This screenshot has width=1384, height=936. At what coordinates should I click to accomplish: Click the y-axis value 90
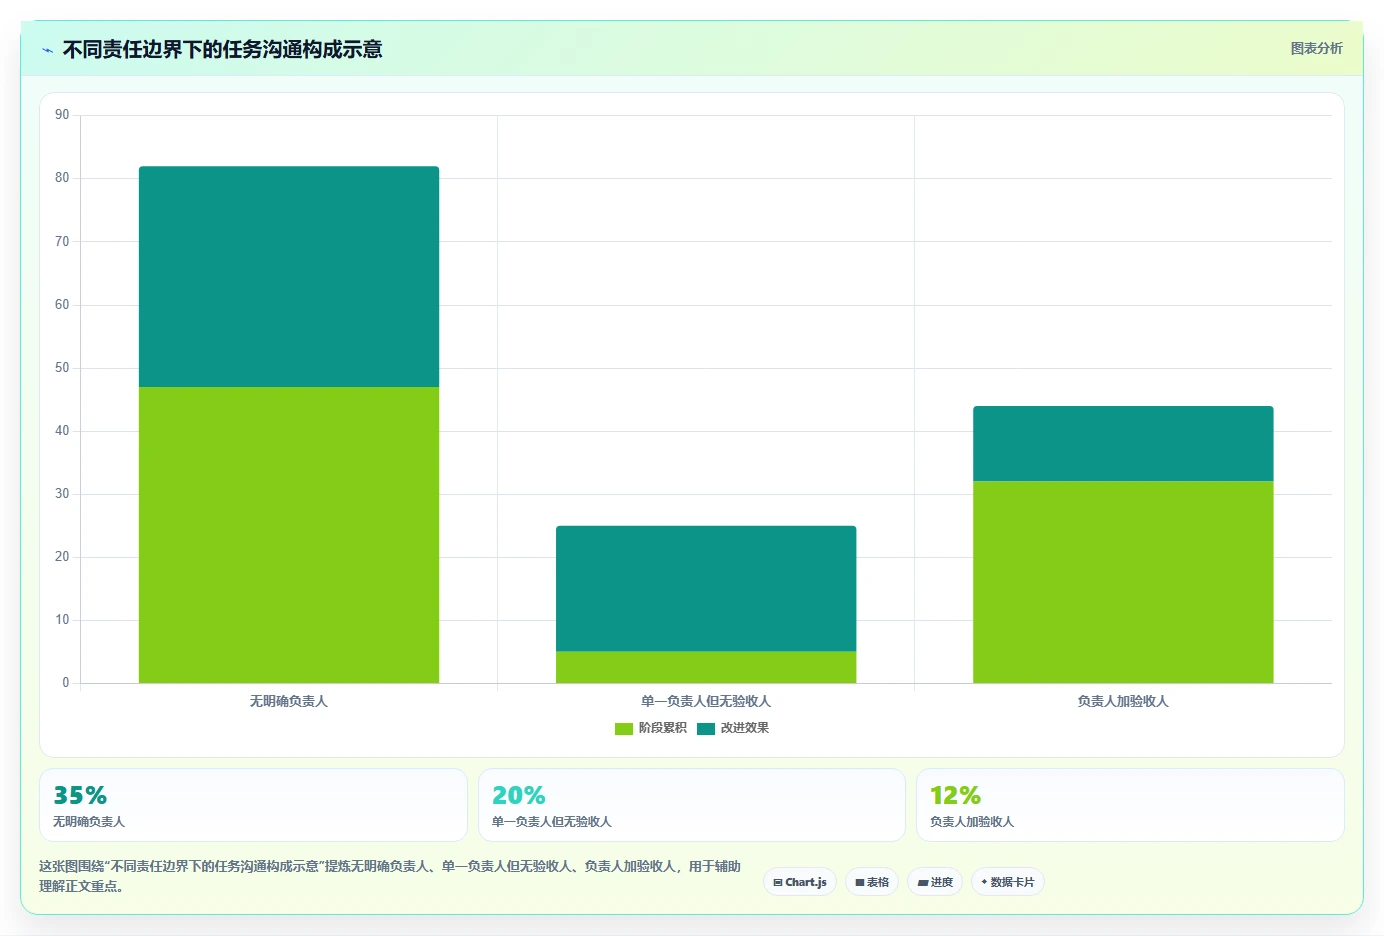coord(62,115)
